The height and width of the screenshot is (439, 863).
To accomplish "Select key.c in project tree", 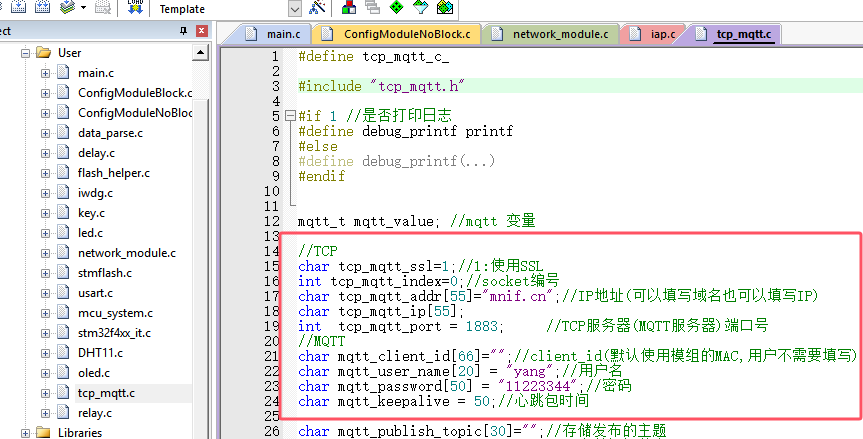I will (x=91, y=213).
